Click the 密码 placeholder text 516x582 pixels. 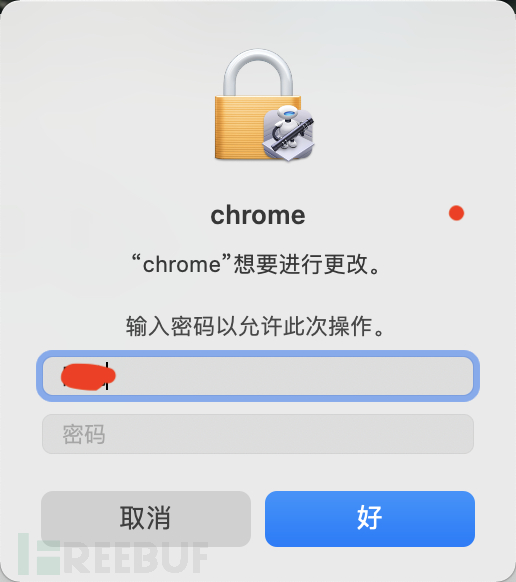pos(84,434)
